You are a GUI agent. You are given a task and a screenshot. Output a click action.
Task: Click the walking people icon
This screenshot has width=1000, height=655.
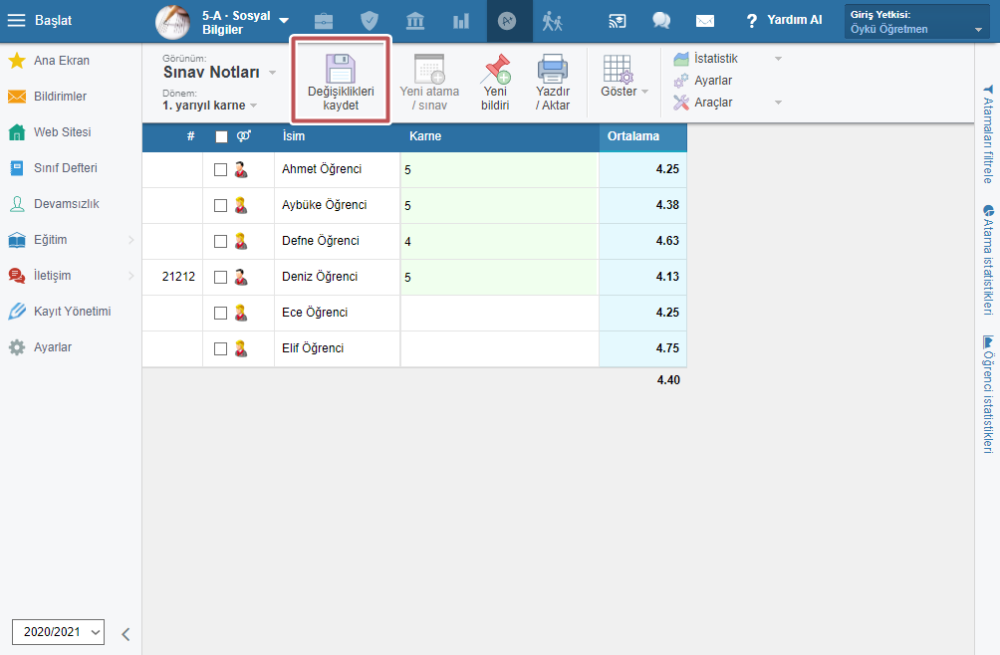pyautogui.click(x=552, y=21)
